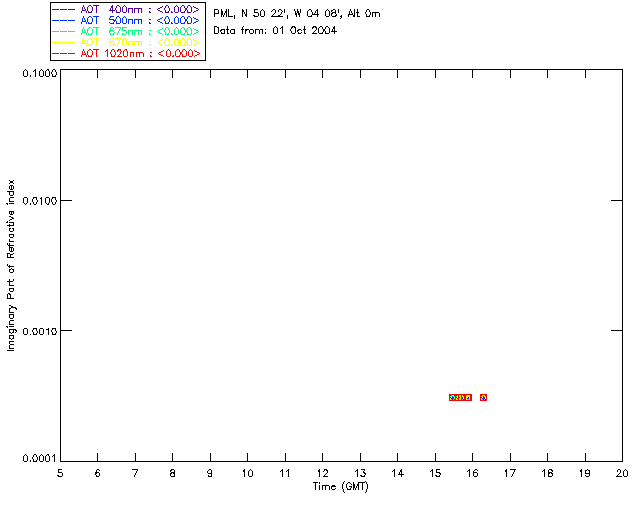Click the isolated data point after 16 hours
Screen dimensions: 640x512
[483, 397]
